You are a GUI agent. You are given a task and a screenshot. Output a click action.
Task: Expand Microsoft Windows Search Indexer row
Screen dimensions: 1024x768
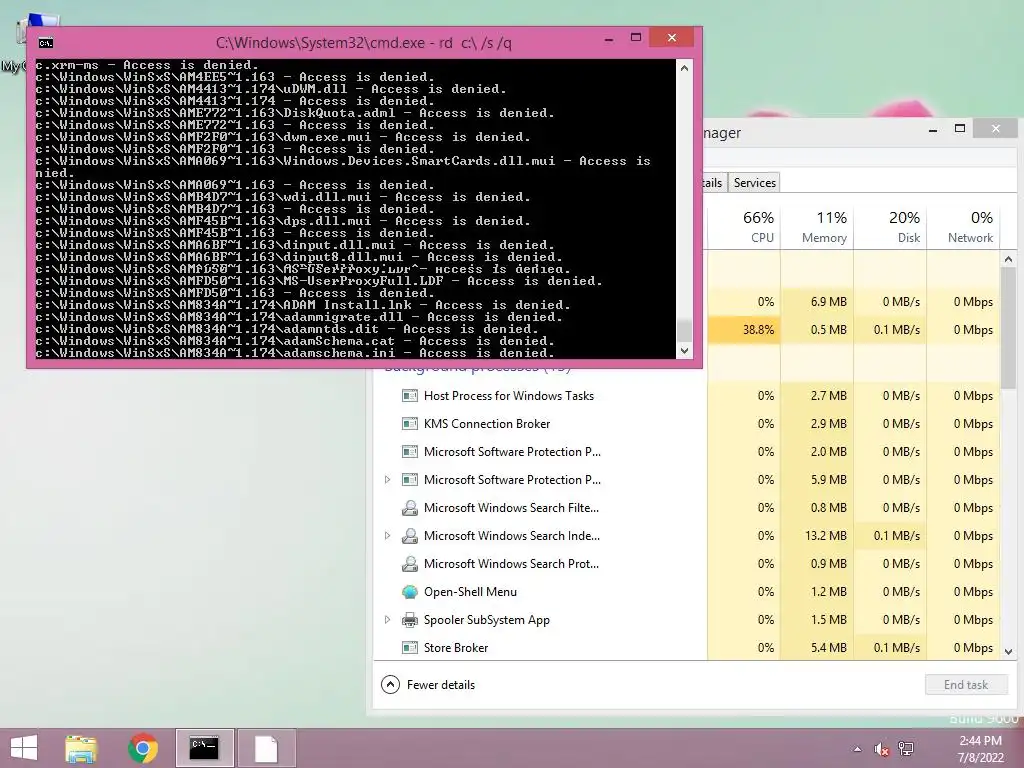387,536
